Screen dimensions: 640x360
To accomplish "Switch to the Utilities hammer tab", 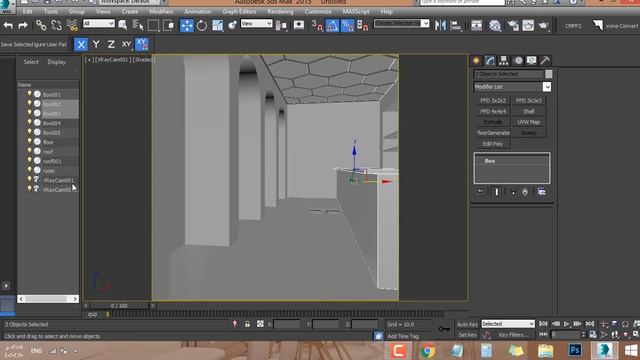I will point(544,61).
